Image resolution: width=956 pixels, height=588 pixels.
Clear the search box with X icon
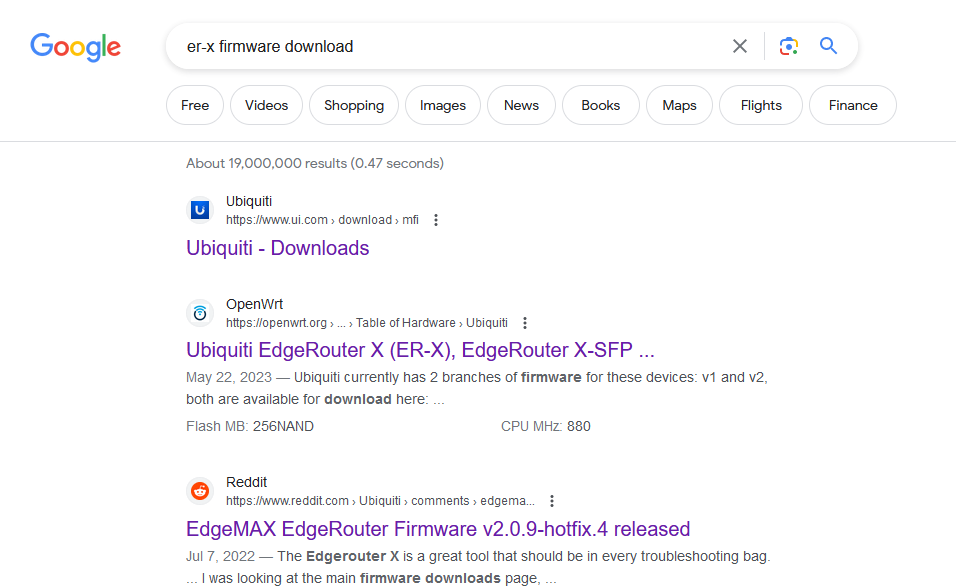pos(740,46)
